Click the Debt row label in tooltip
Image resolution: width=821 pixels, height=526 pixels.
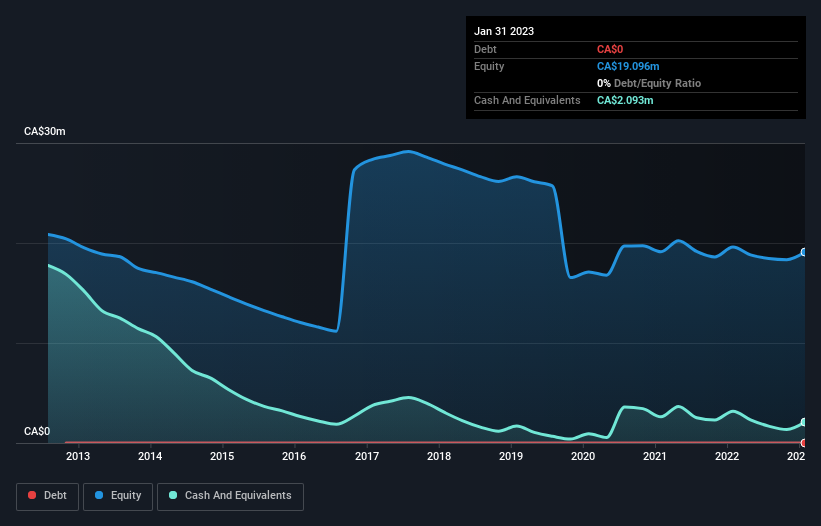tap(485, 49)
